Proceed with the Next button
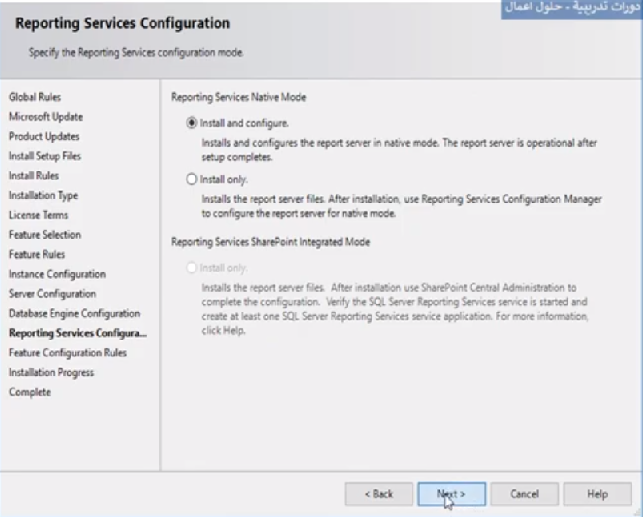 451,494
